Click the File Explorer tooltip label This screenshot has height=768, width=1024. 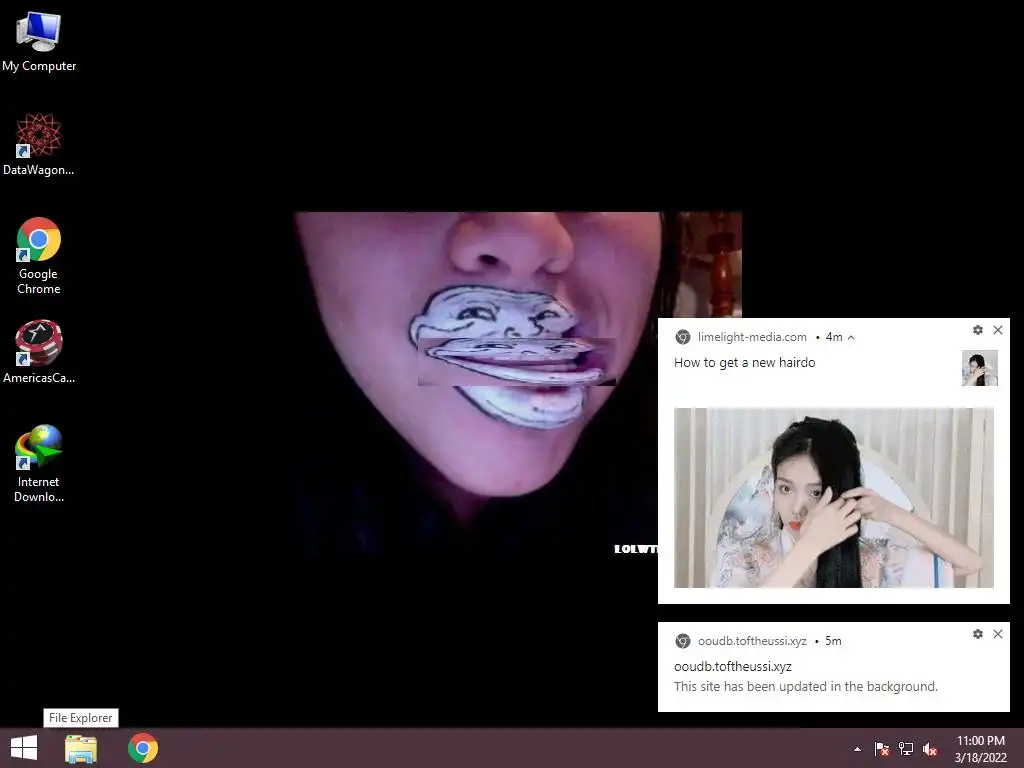[x=80, y=718]
